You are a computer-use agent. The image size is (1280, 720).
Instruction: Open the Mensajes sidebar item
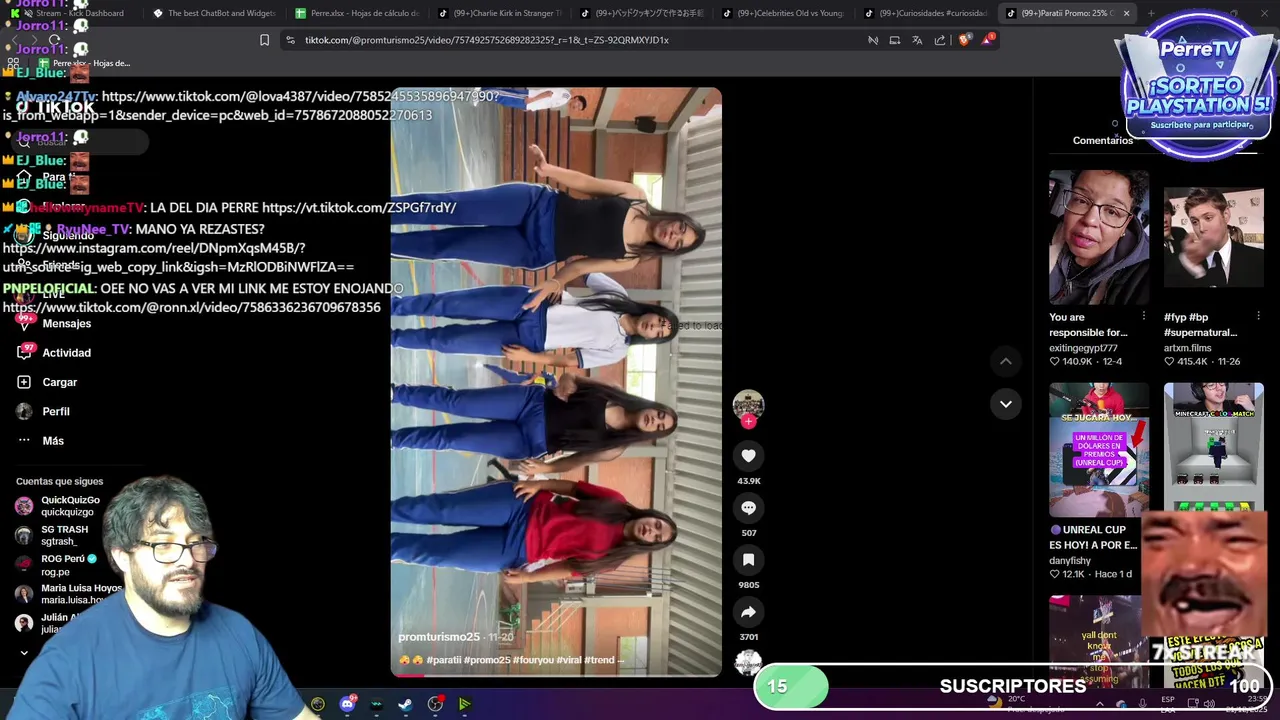(55, 324)
